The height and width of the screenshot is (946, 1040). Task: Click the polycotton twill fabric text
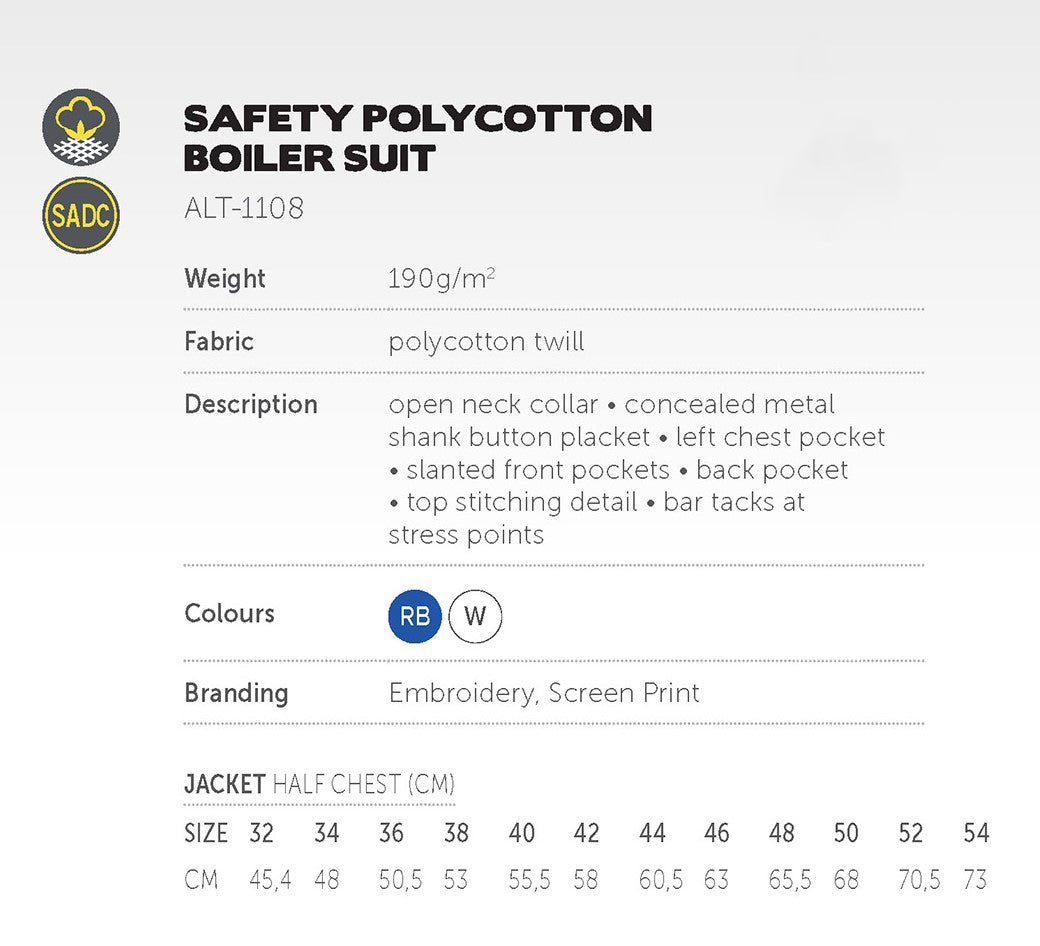486,342
